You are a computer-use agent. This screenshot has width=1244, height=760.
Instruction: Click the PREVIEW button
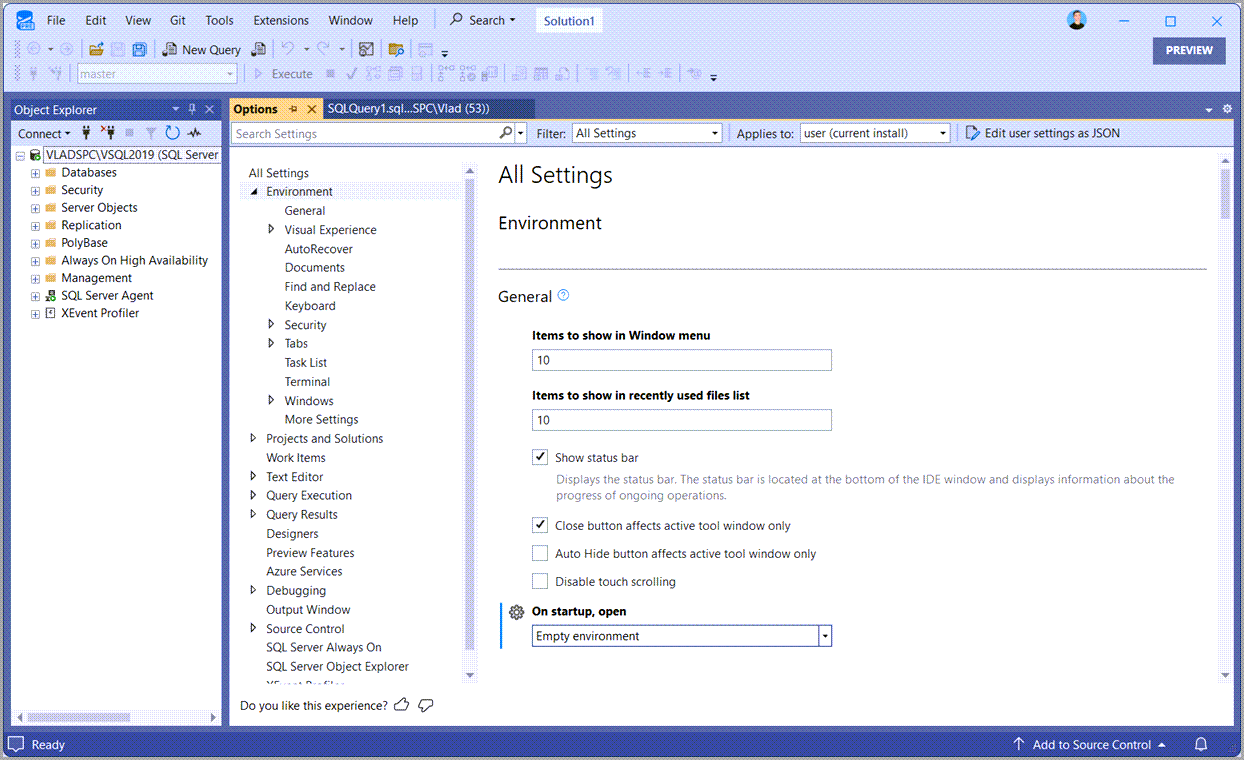1189,50
